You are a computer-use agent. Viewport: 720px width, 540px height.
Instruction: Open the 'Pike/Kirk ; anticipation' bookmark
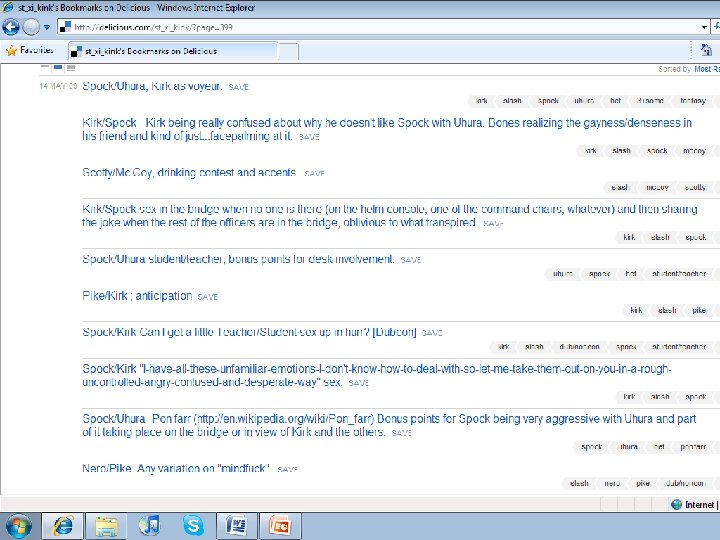point(137,296)
